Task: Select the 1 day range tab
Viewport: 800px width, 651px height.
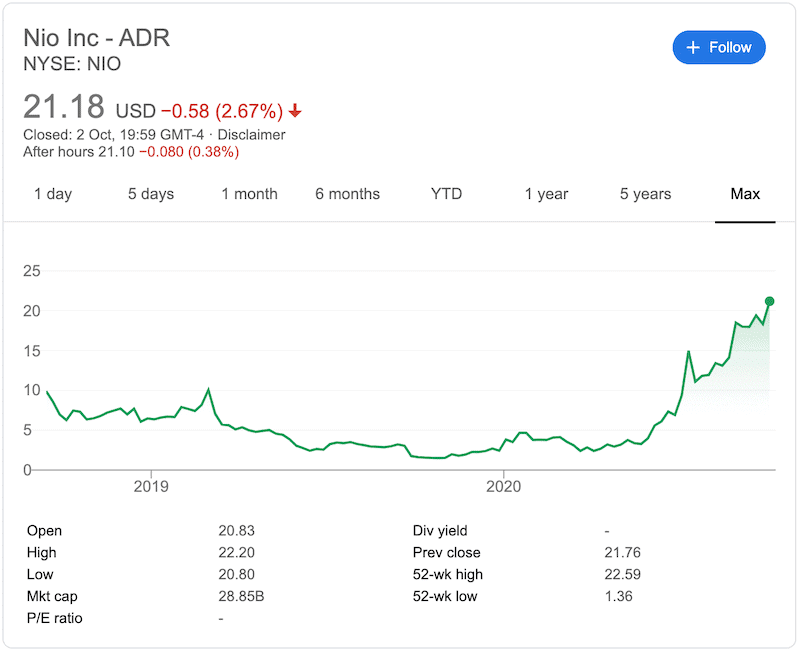Action: point(53,194)
